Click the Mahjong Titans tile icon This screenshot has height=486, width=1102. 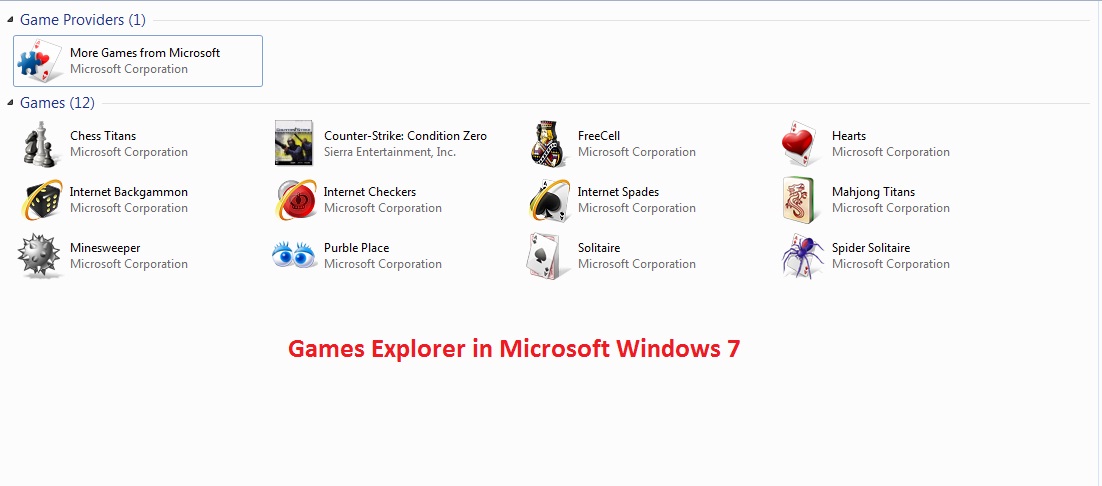pyautogui.click(x=802, y=200)
